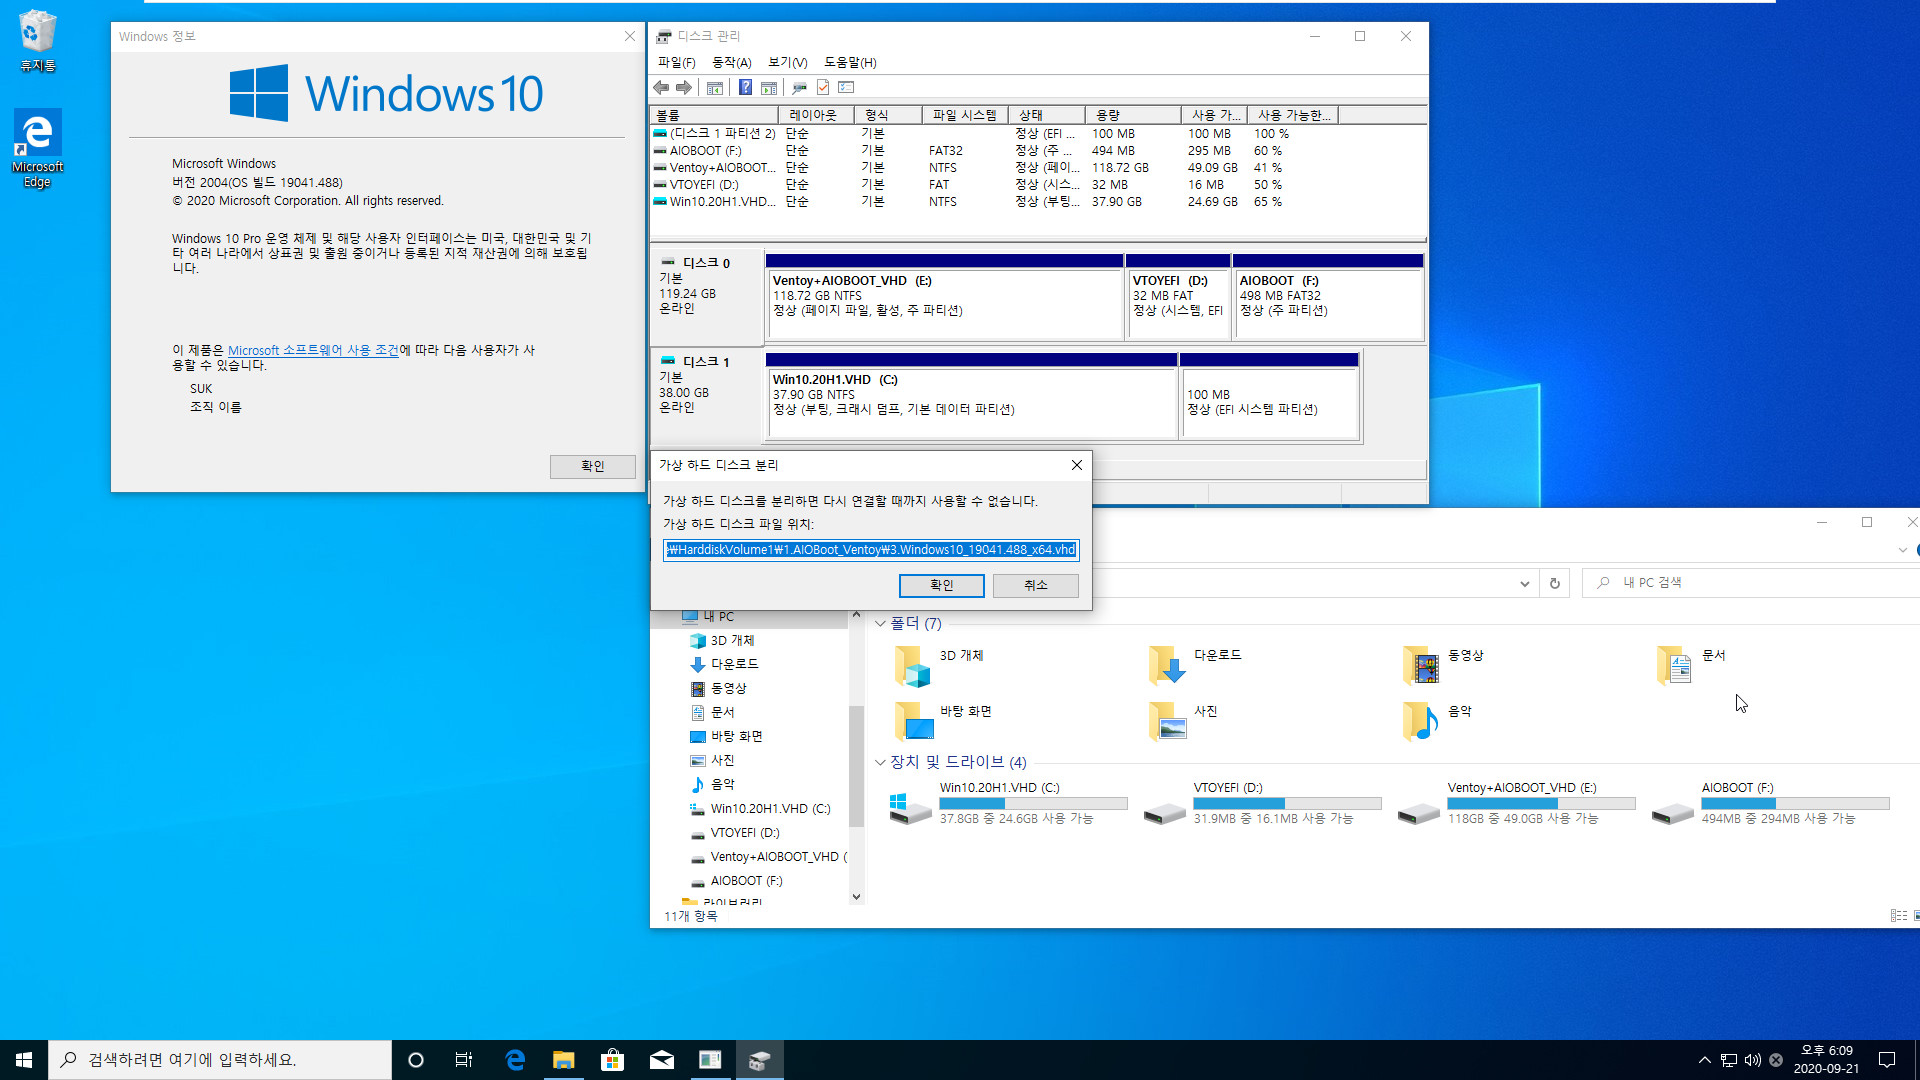Open the 3D 개체 folder icon
The image size is (1920, 1080).
[912, 666]
